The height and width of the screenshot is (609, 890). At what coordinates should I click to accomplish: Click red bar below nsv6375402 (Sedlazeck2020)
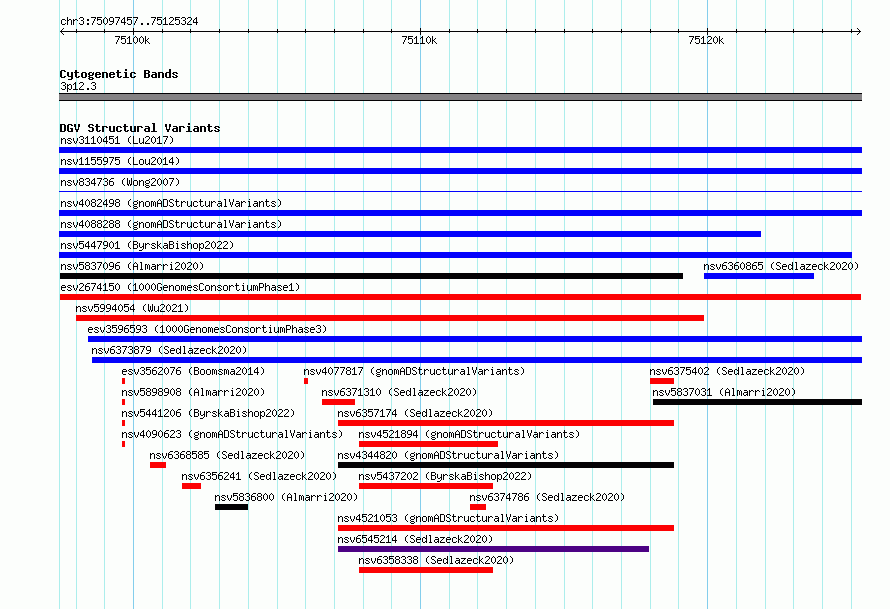click(x=662, y=381)
